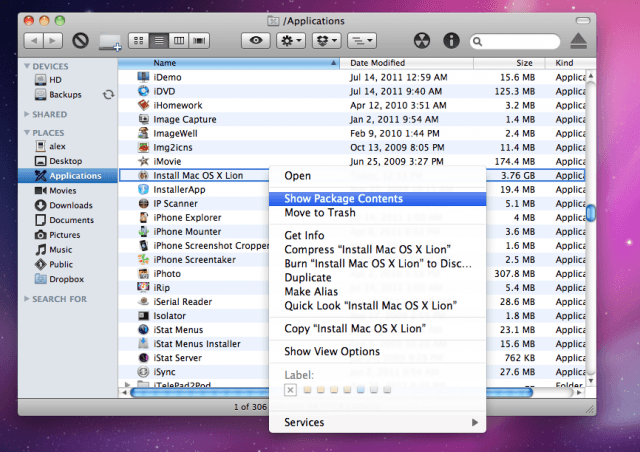Select Move to Trash in context menu

pos(320,212)
